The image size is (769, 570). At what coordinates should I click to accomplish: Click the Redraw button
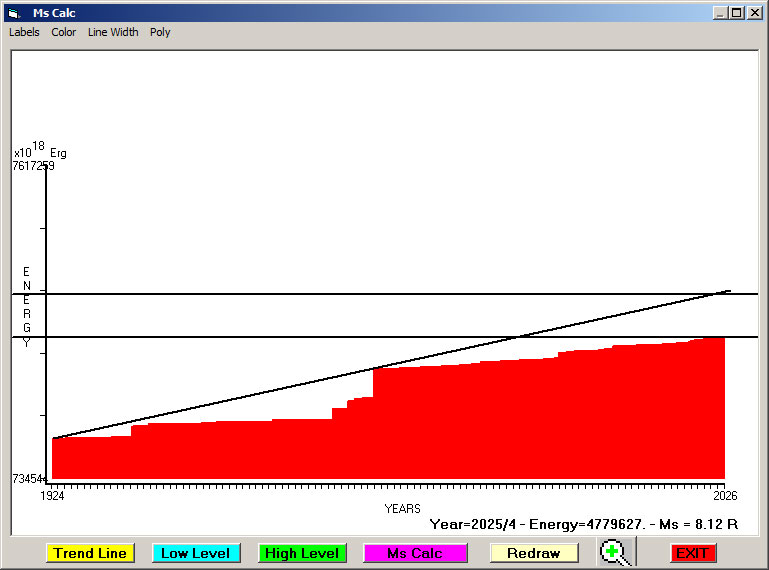point(534,553)
